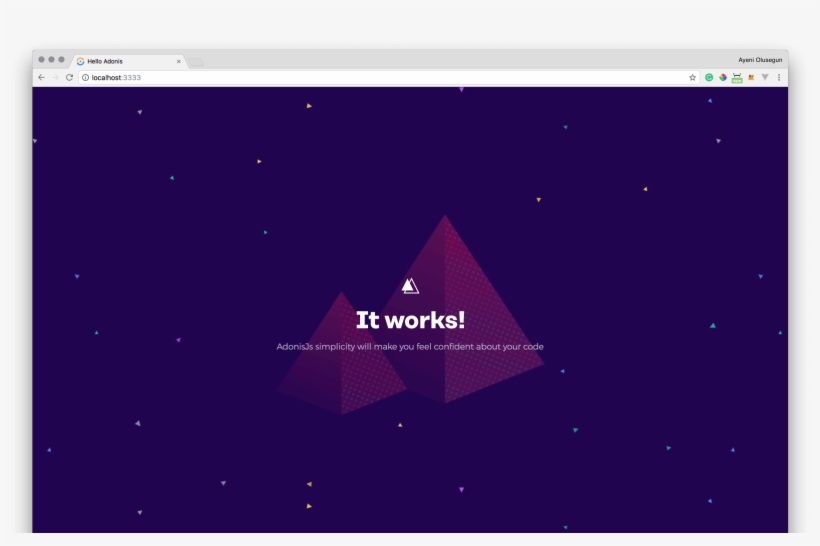The height and width of the screenshot is (546, 820).
Task: Click the Hello Adonis tab favicon
Action: [x=81, y=61]
